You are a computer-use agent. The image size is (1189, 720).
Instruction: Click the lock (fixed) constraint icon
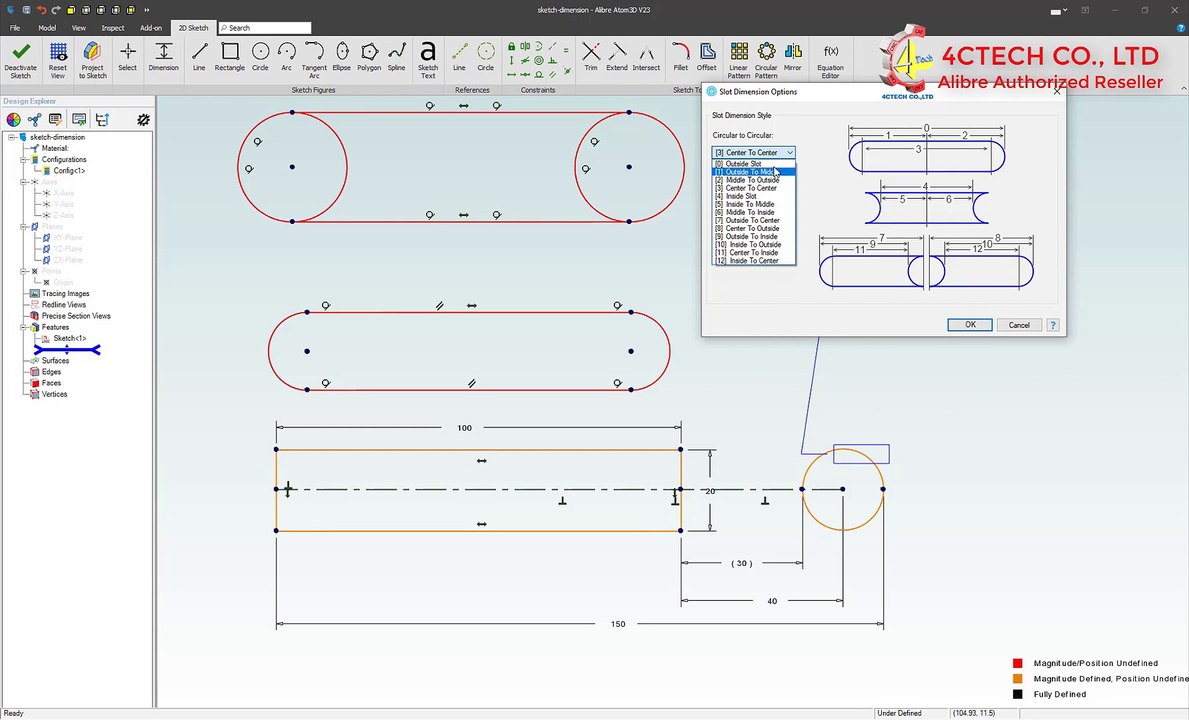512,47
